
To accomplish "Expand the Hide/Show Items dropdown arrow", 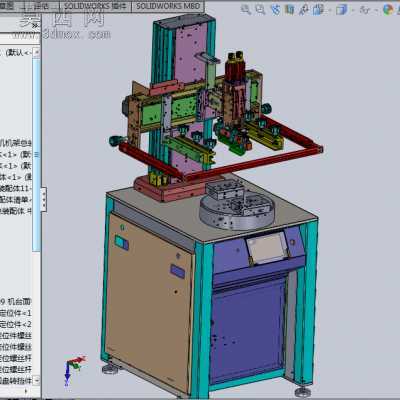I will pos(376,11).
